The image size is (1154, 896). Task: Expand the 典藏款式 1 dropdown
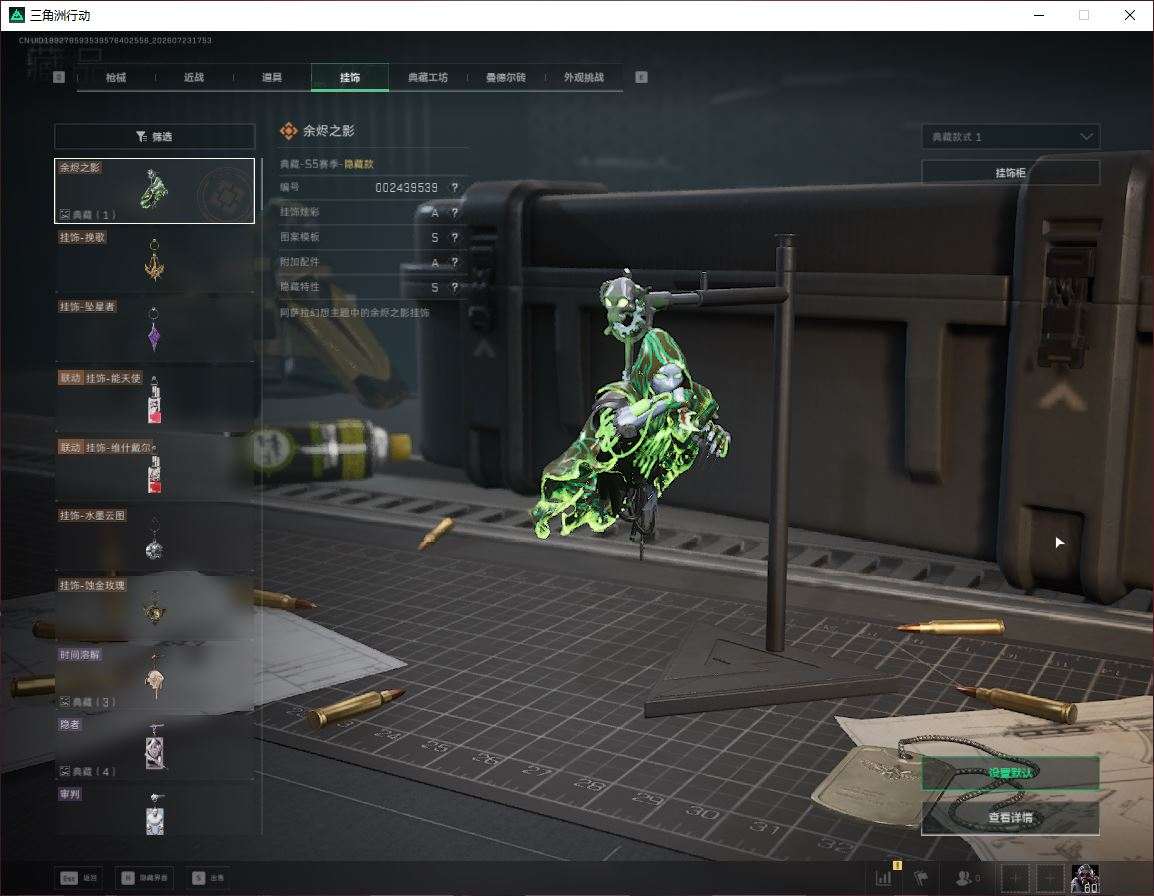(1010, 137)
